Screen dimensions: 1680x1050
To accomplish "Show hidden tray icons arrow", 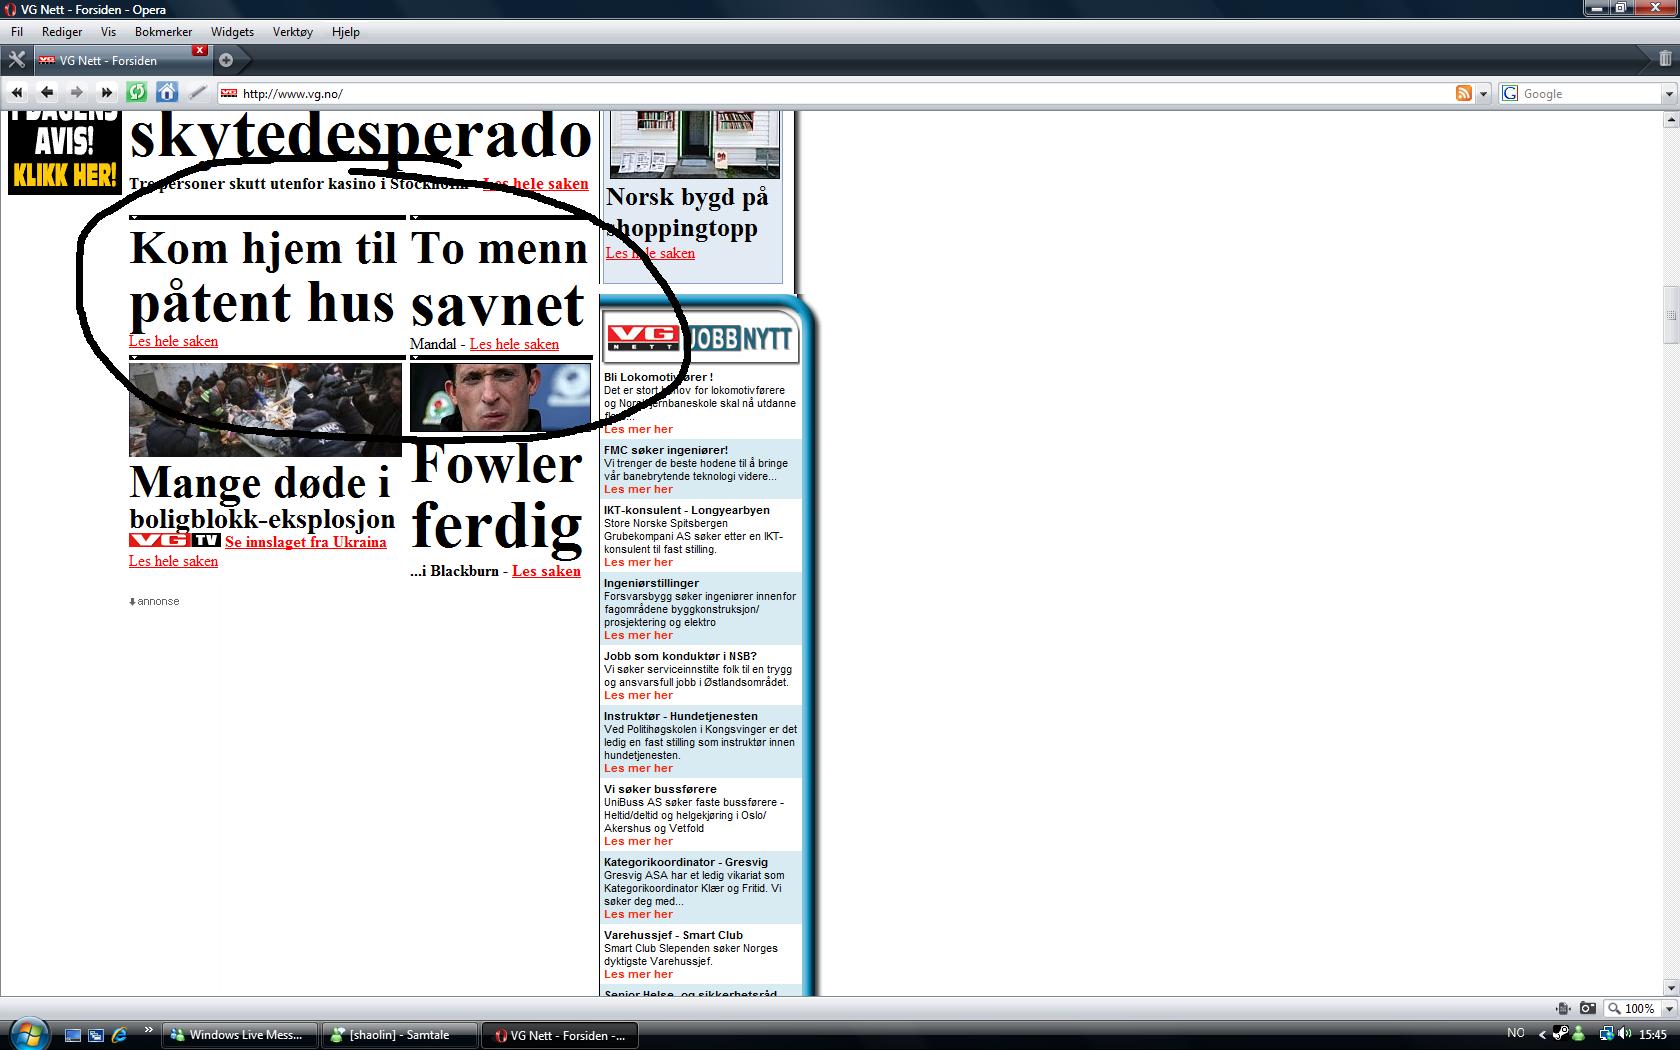I will click(1542, 1034).
